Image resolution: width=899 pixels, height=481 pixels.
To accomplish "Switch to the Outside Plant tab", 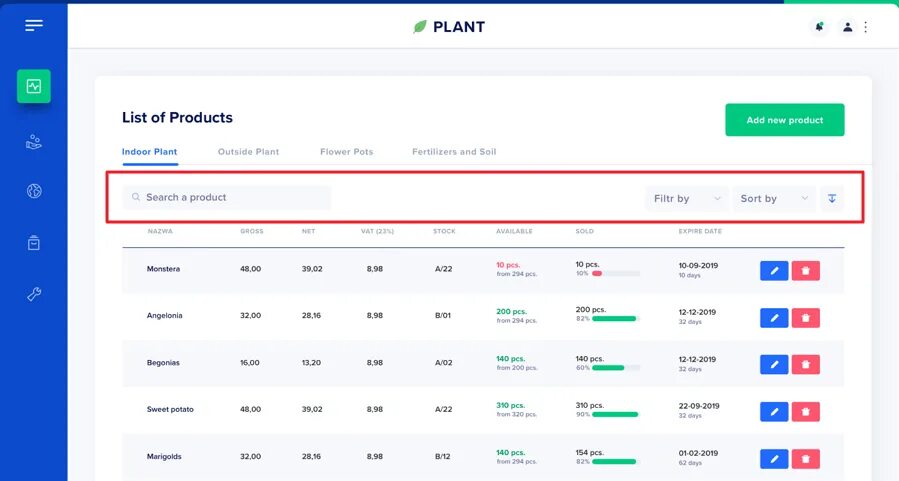I will pyautogui.click(x=248, y=152).
